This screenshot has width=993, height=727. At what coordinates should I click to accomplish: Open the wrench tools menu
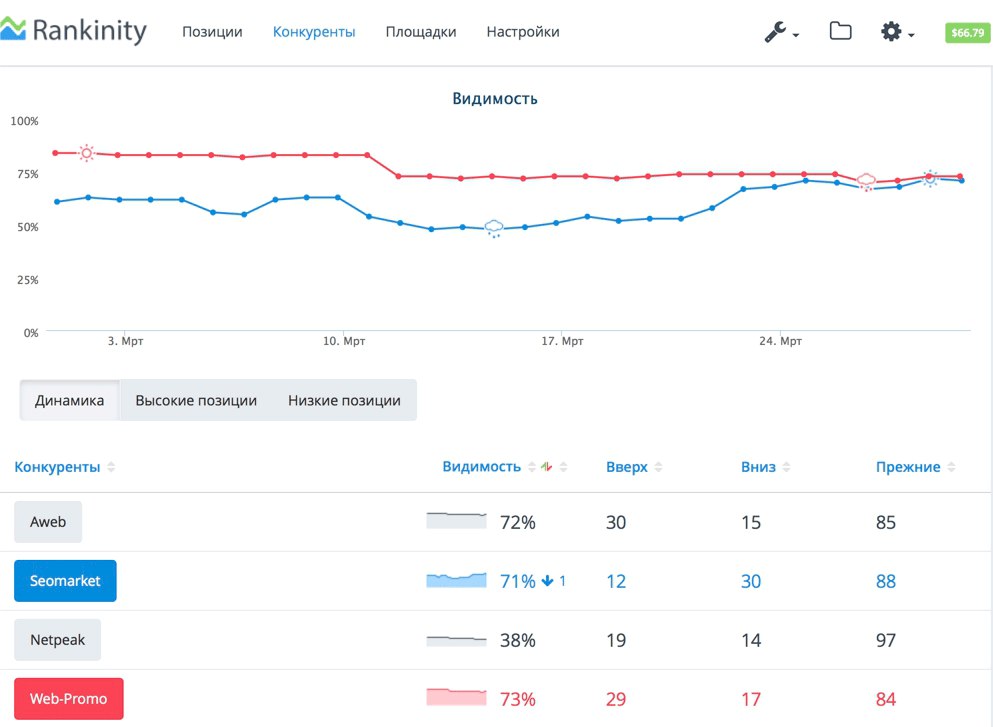[775, 31]
